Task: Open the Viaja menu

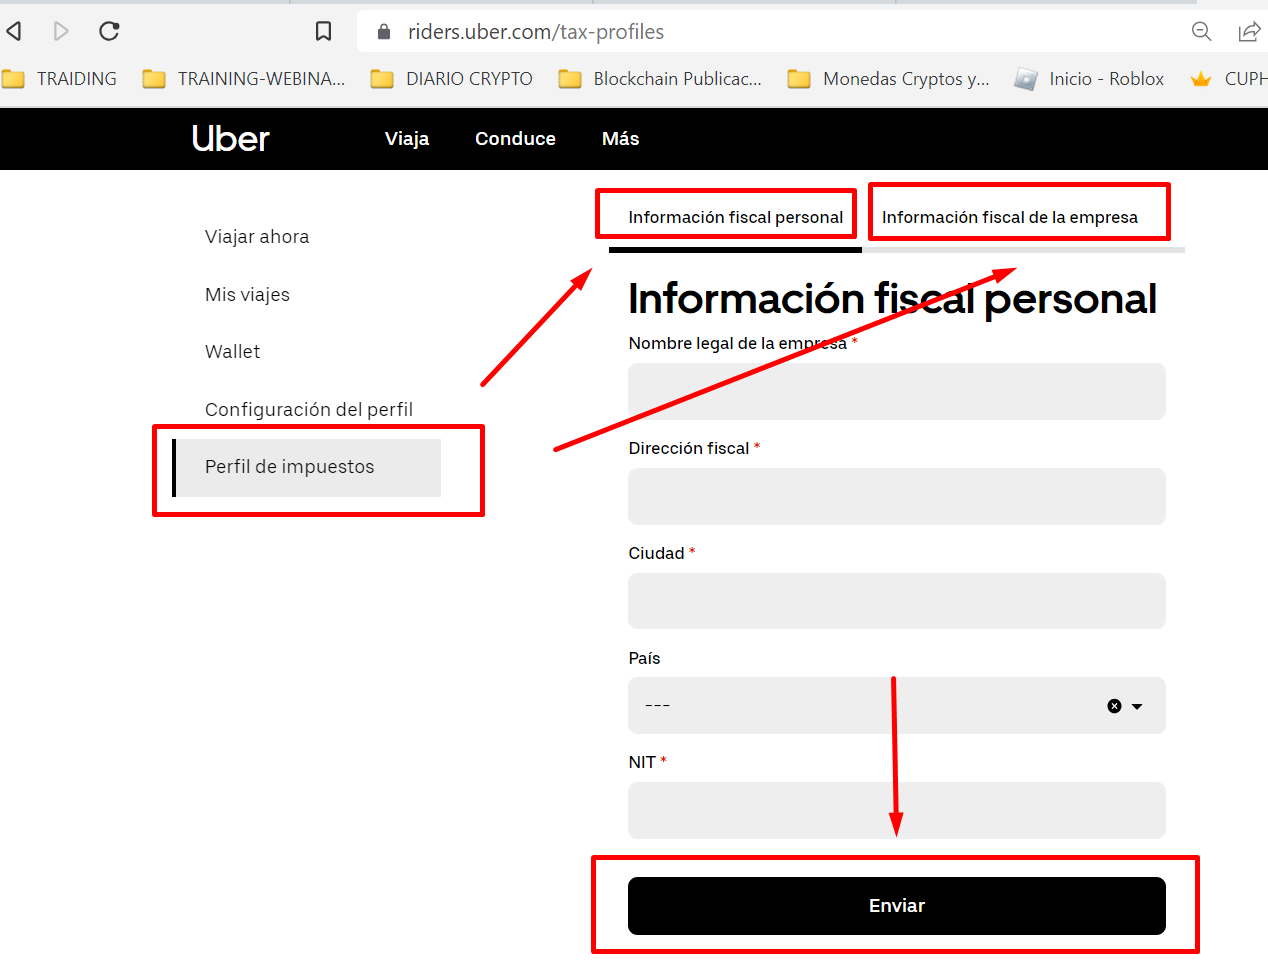Action: pos(407,139)
